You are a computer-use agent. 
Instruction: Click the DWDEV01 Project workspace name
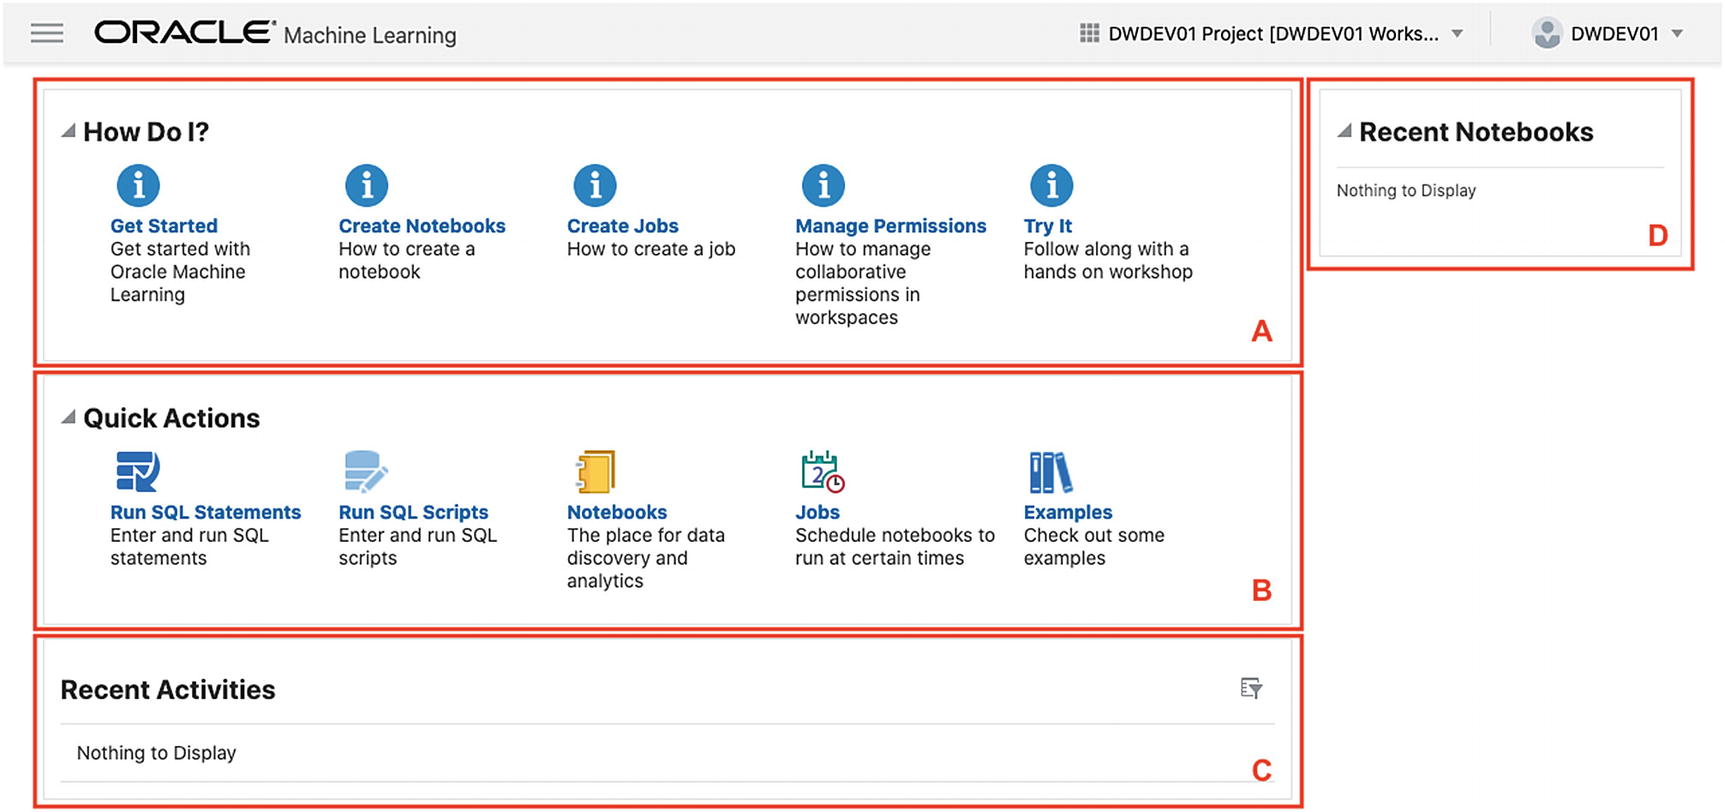click(1273, 34)
